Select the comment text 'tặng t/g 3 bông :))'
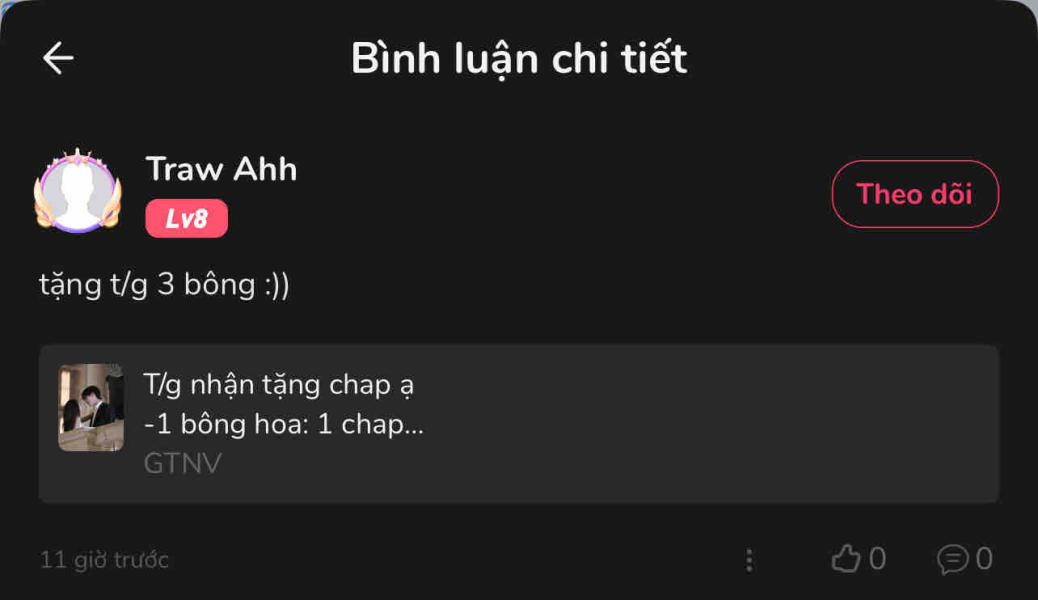This screenshot has width=1038, height=600. click(x=164, y=285)
